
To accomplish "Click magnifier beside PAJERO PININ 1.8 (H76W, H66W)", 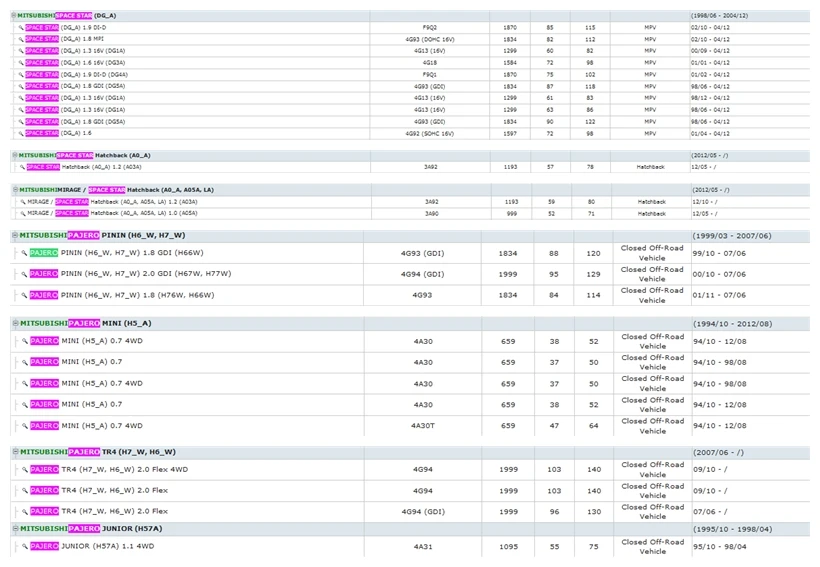I will [x=24, y=296].
